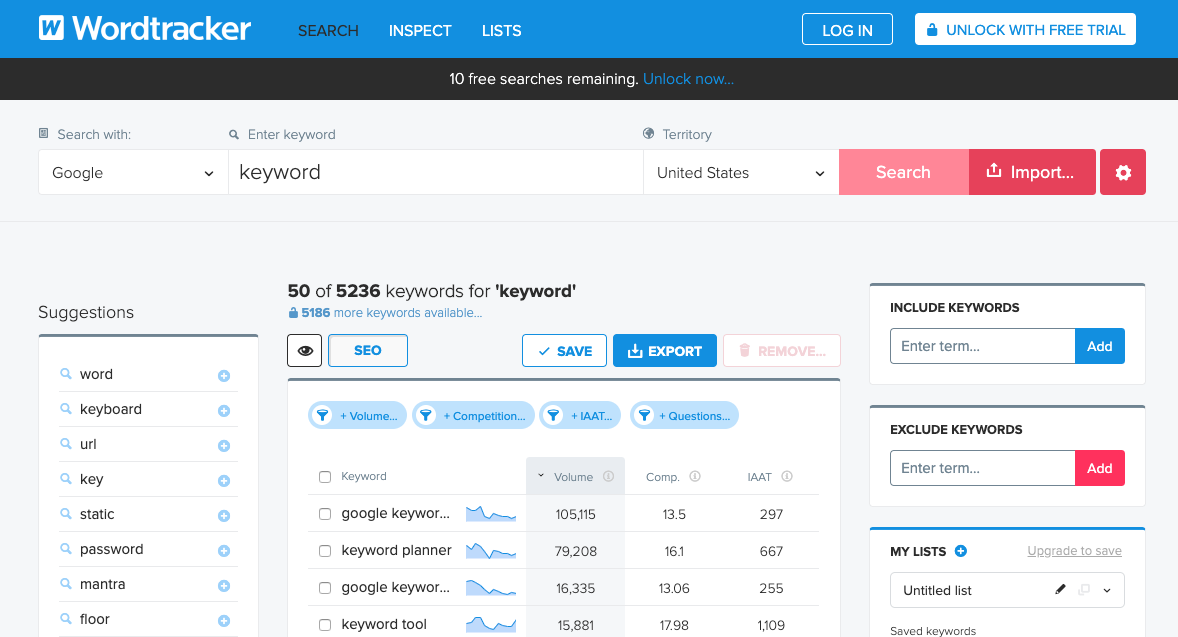This screenshot has height=637, width=1178.
Task: Click the Wordtracker logo icon
Action: tap(51, 28)
